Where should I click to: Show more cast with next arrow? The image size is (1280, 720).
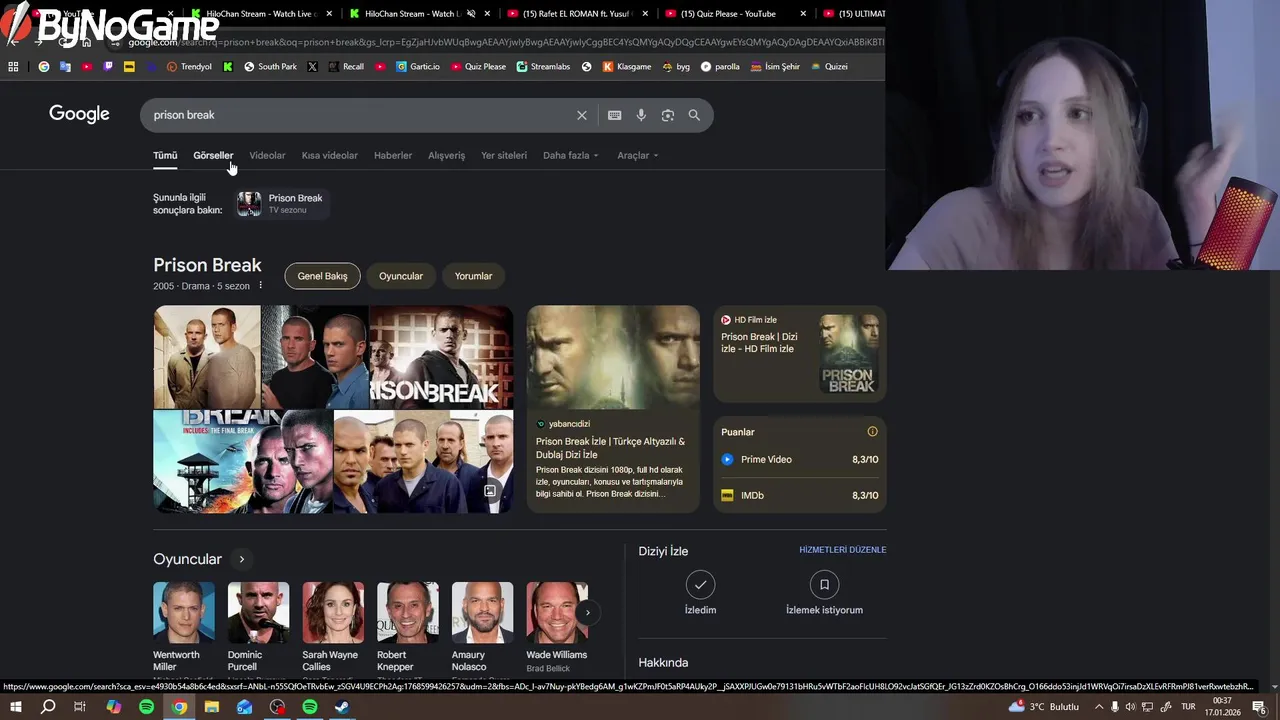click(x=588, y=612)
